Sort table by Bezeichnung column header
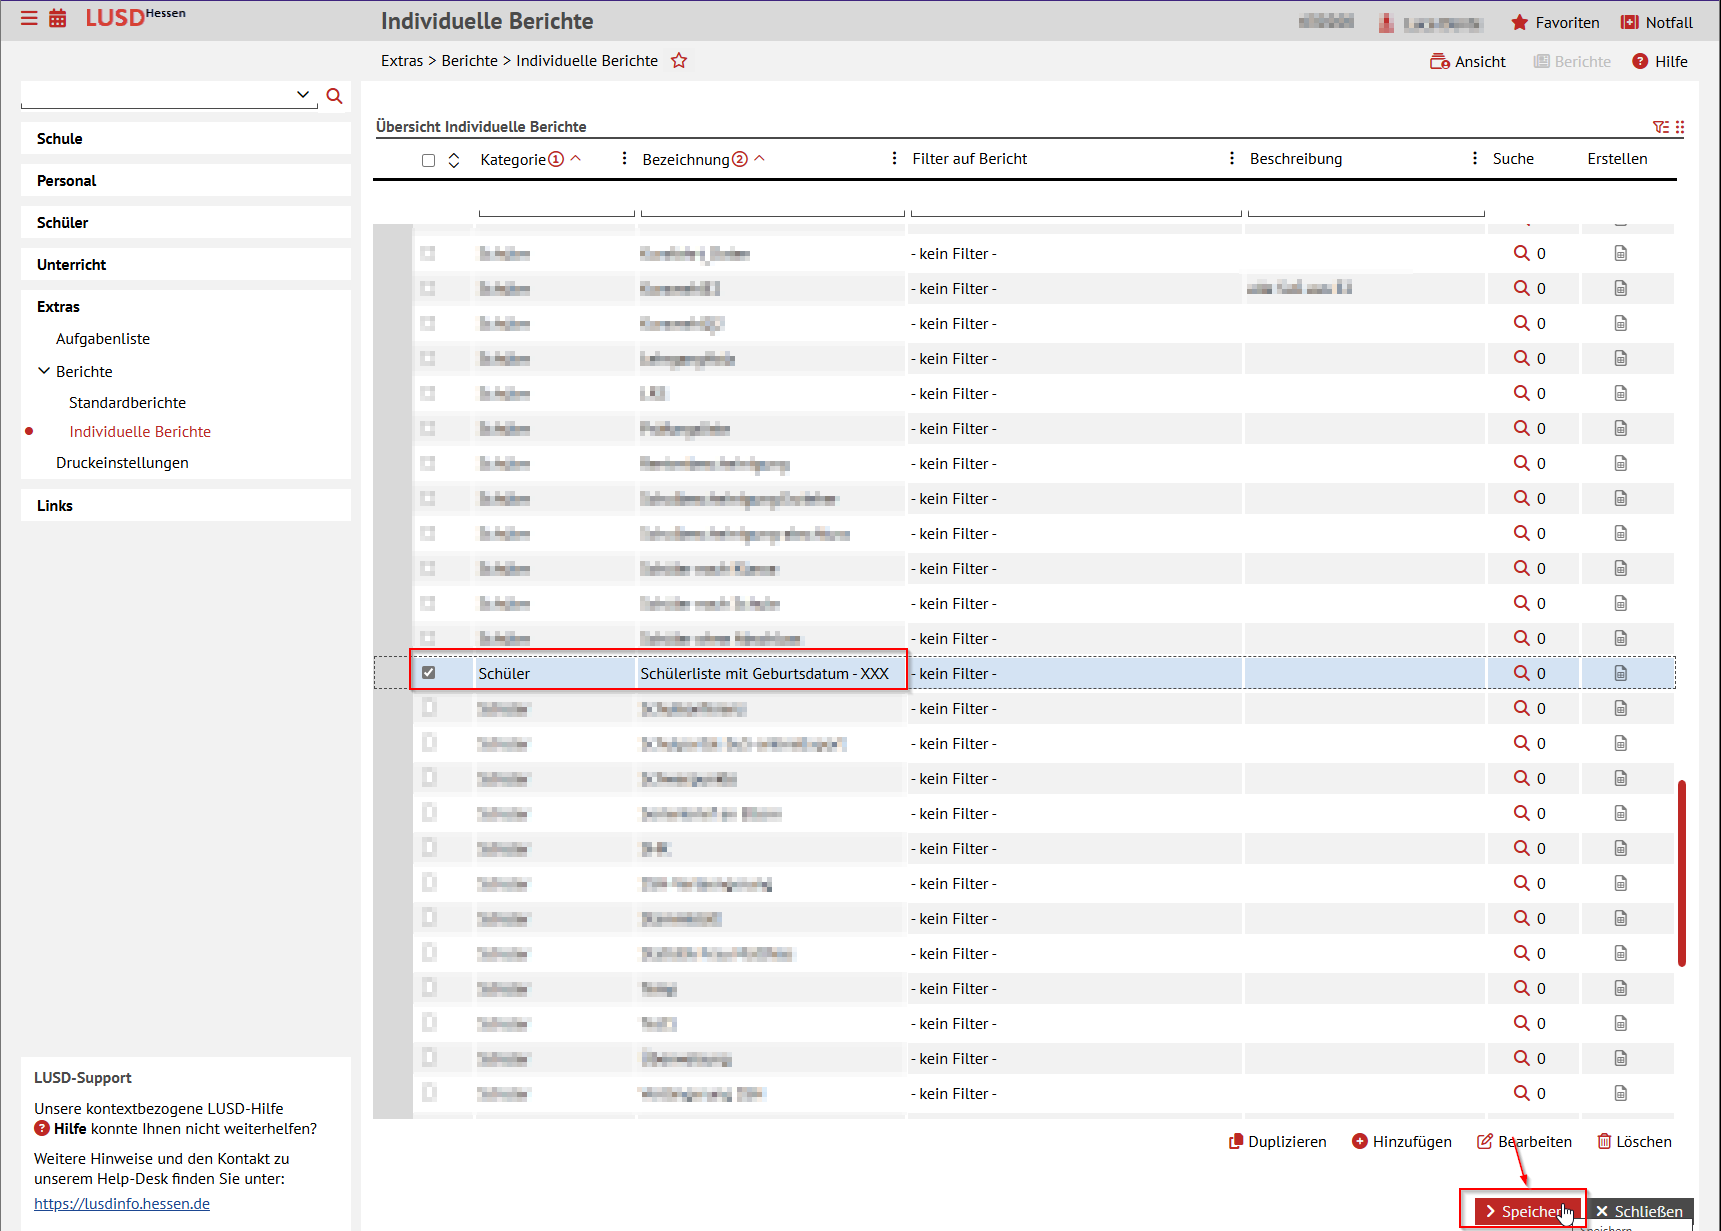 coord(686,160)
